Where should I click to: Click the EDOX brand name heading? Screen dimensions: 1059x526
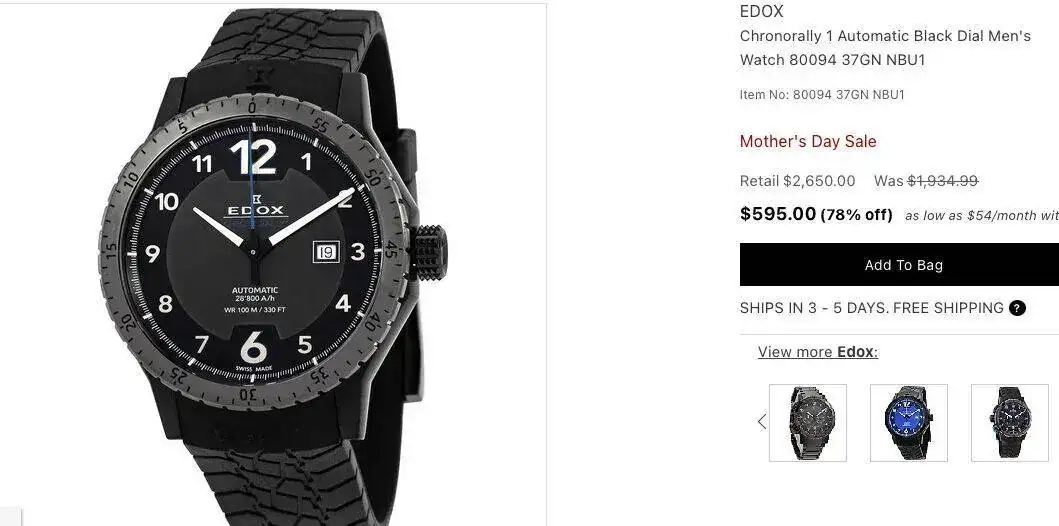coord(761,11)
